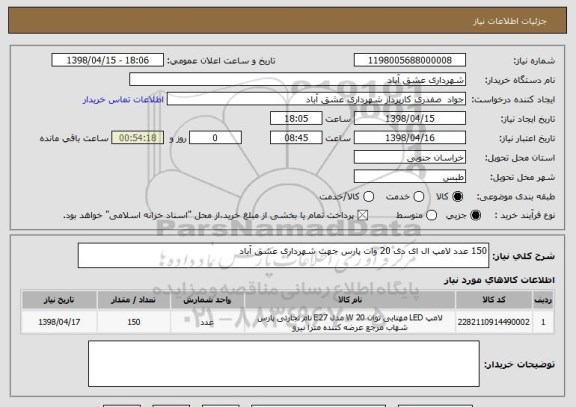This screenshot has width=576, height=407.
Task: Choose the متوسط purchase process option
Action: tap(431, 215)
